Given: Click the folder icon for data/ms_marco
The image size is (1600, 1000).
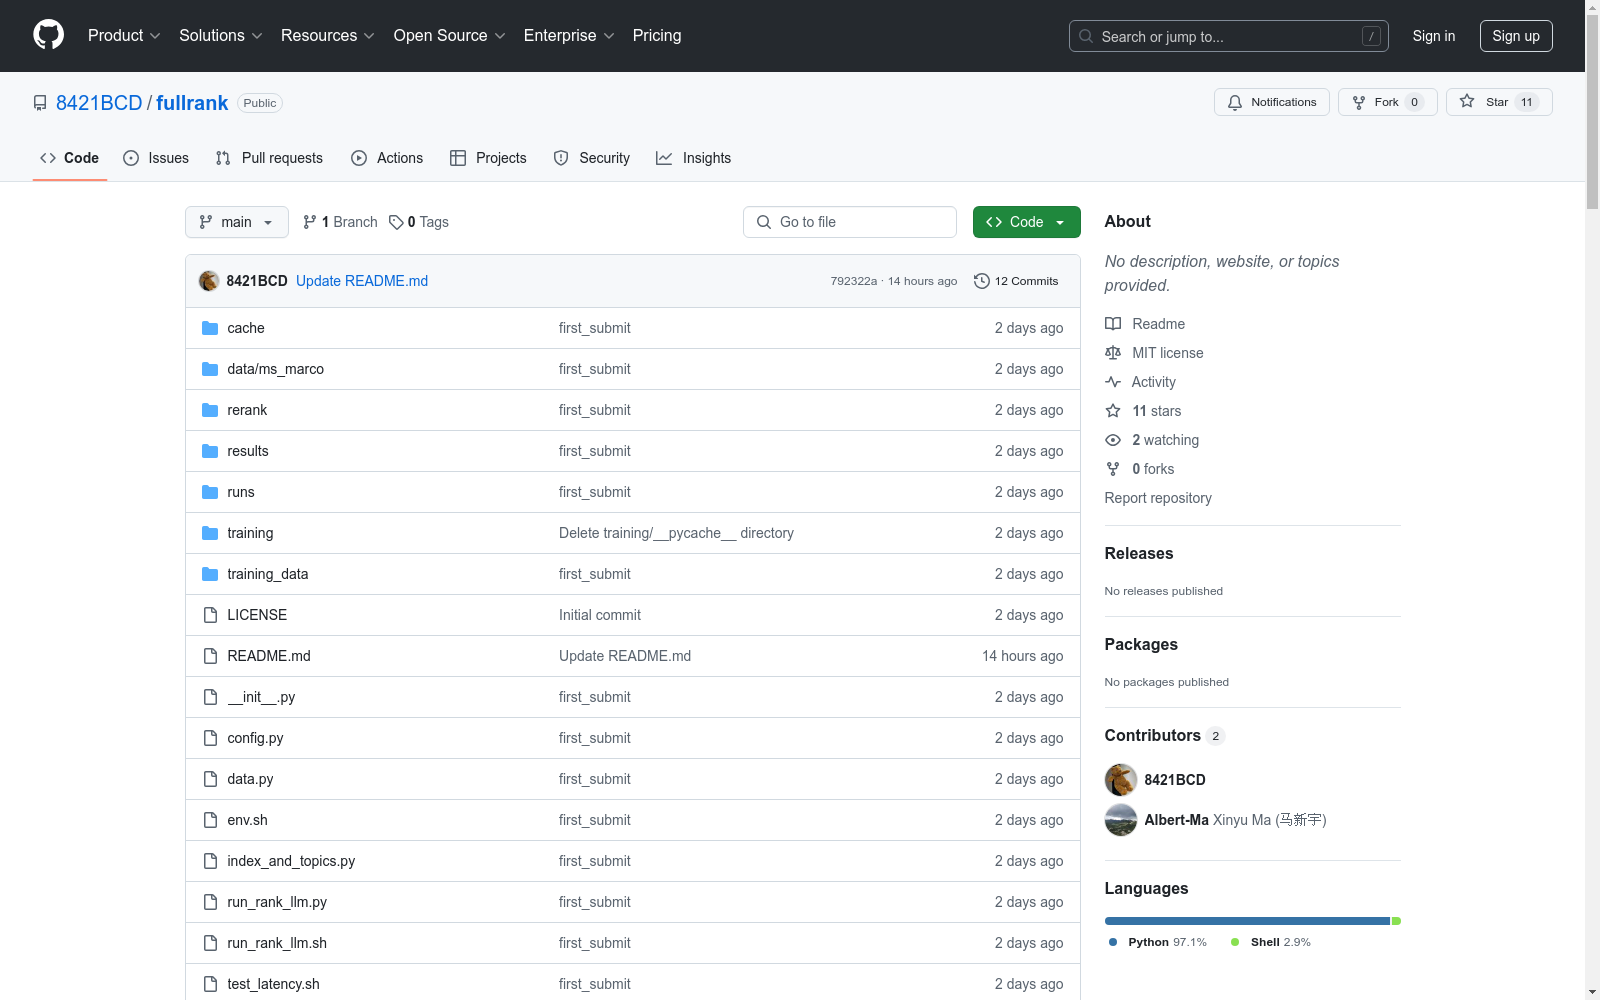Looking at the screenshot, I should (x=210, y=369).
